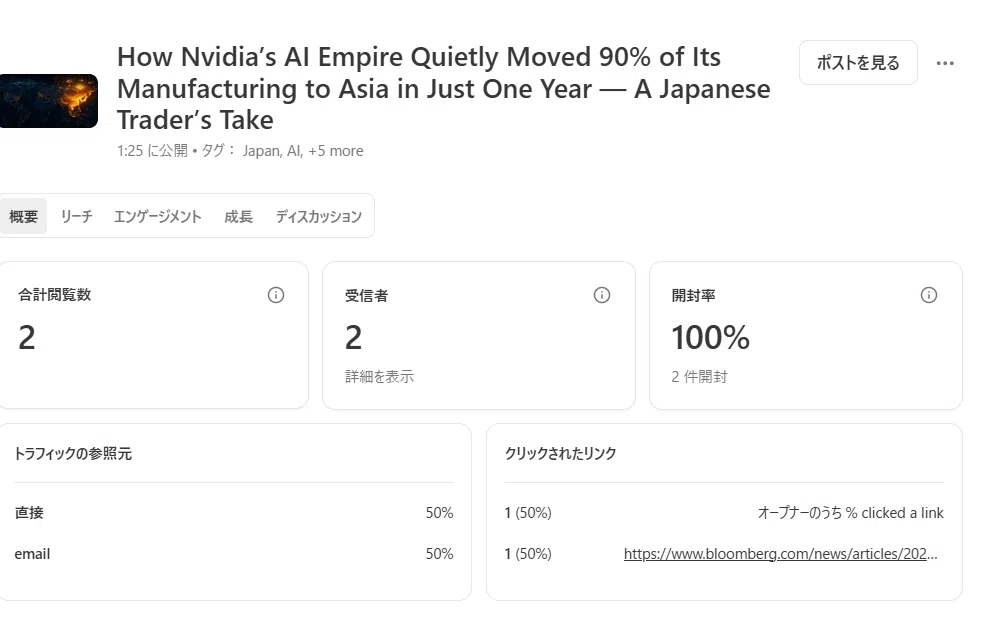Click the ポストを見る button

858,63
